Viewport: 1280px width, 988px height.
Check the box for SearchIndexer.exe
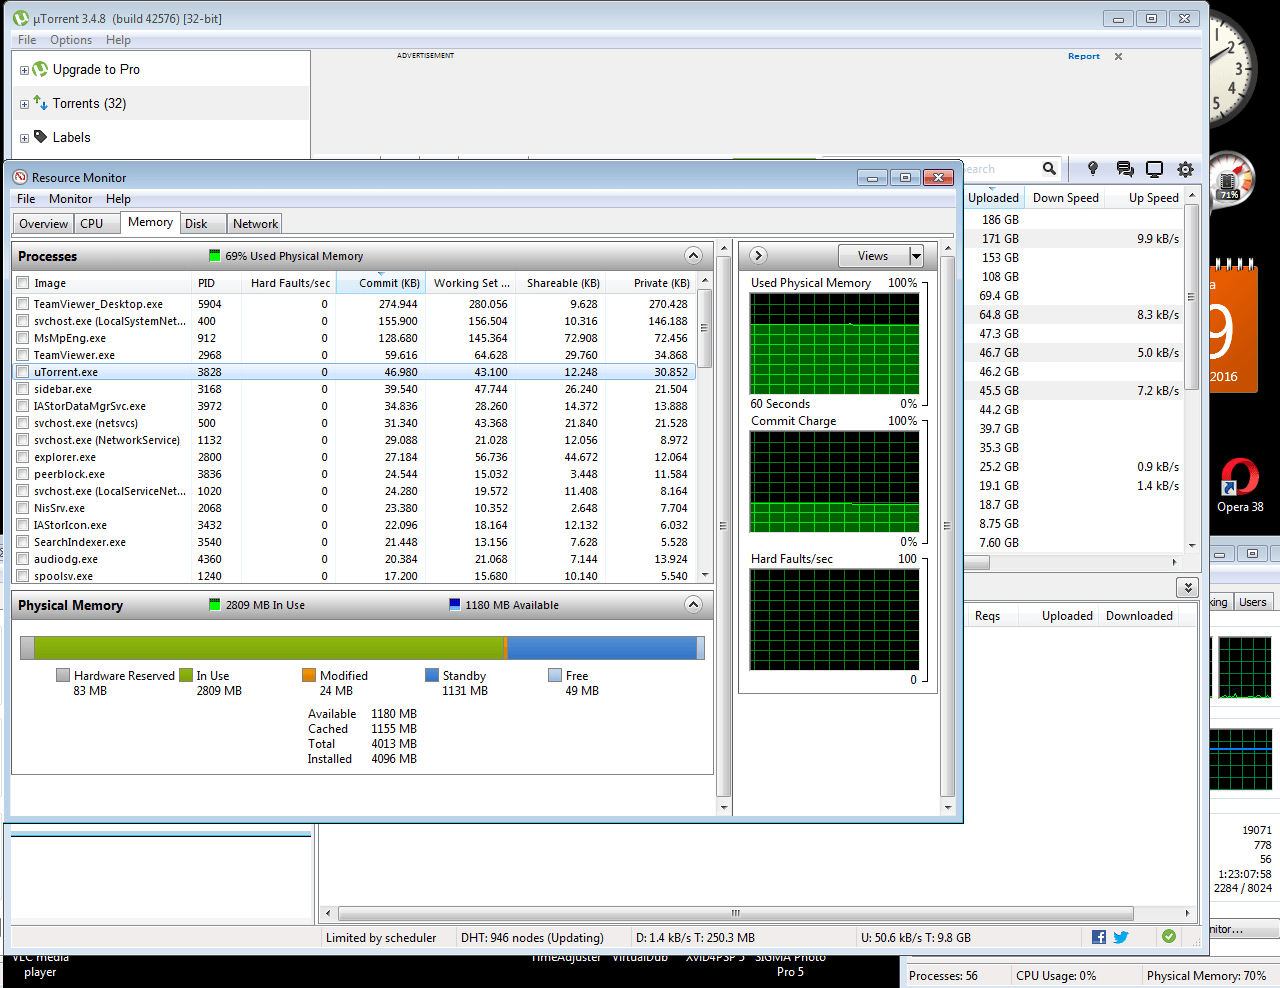22,542
